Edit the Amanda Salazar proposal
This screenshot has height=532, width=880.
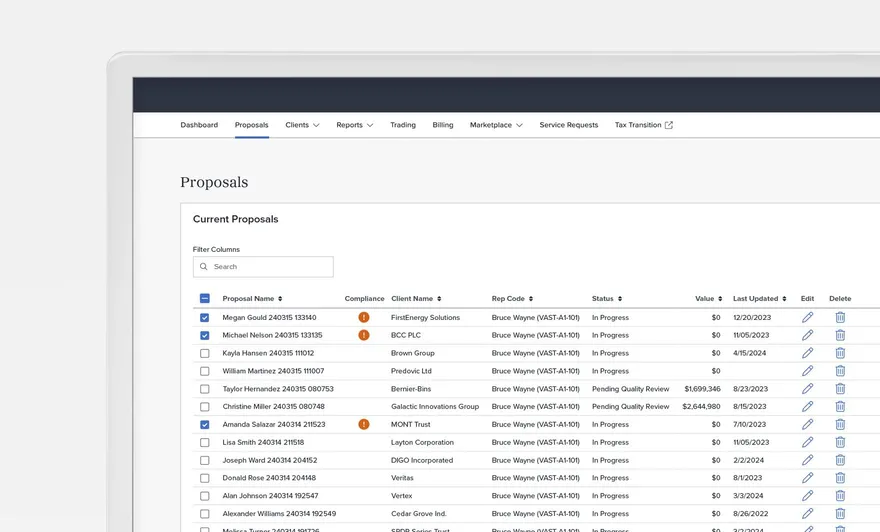(x=807, y=425)
